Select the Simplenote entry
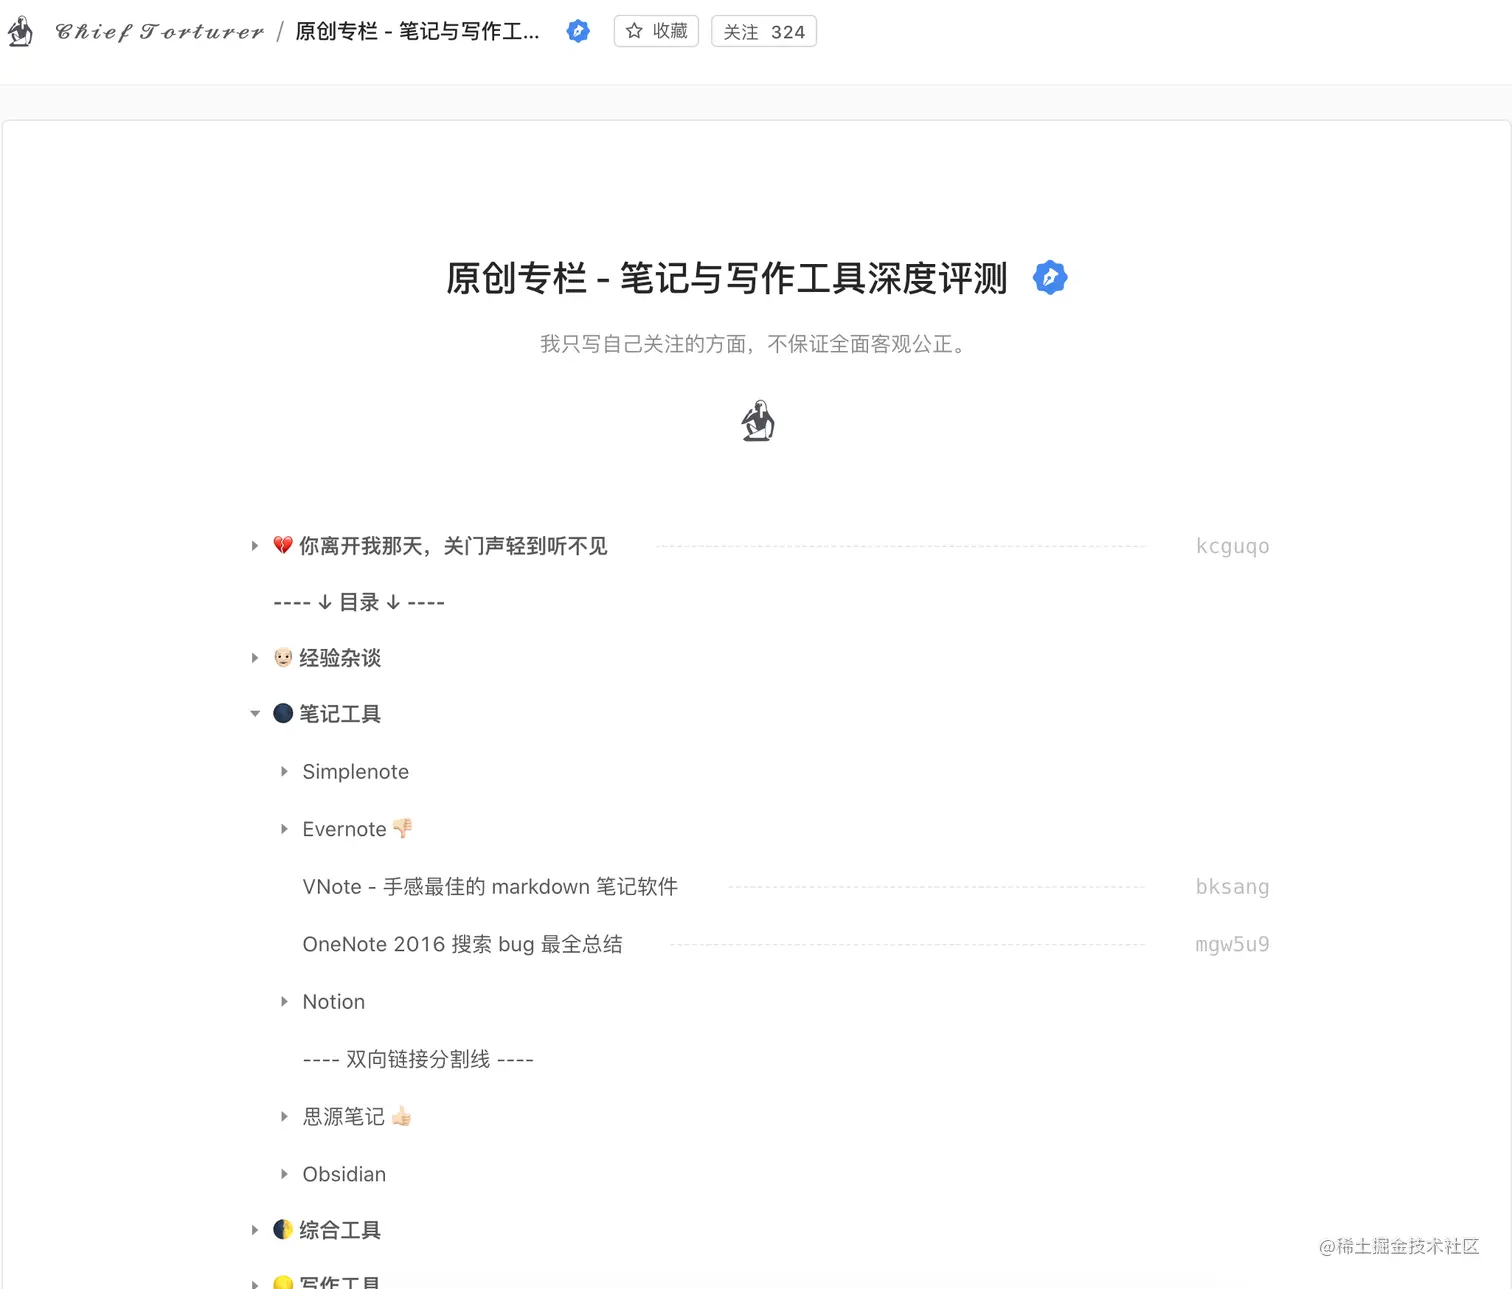Image resolution: width=1512 pixels, height=1289 pixels. pyautogui.click(x=356, y=772)
